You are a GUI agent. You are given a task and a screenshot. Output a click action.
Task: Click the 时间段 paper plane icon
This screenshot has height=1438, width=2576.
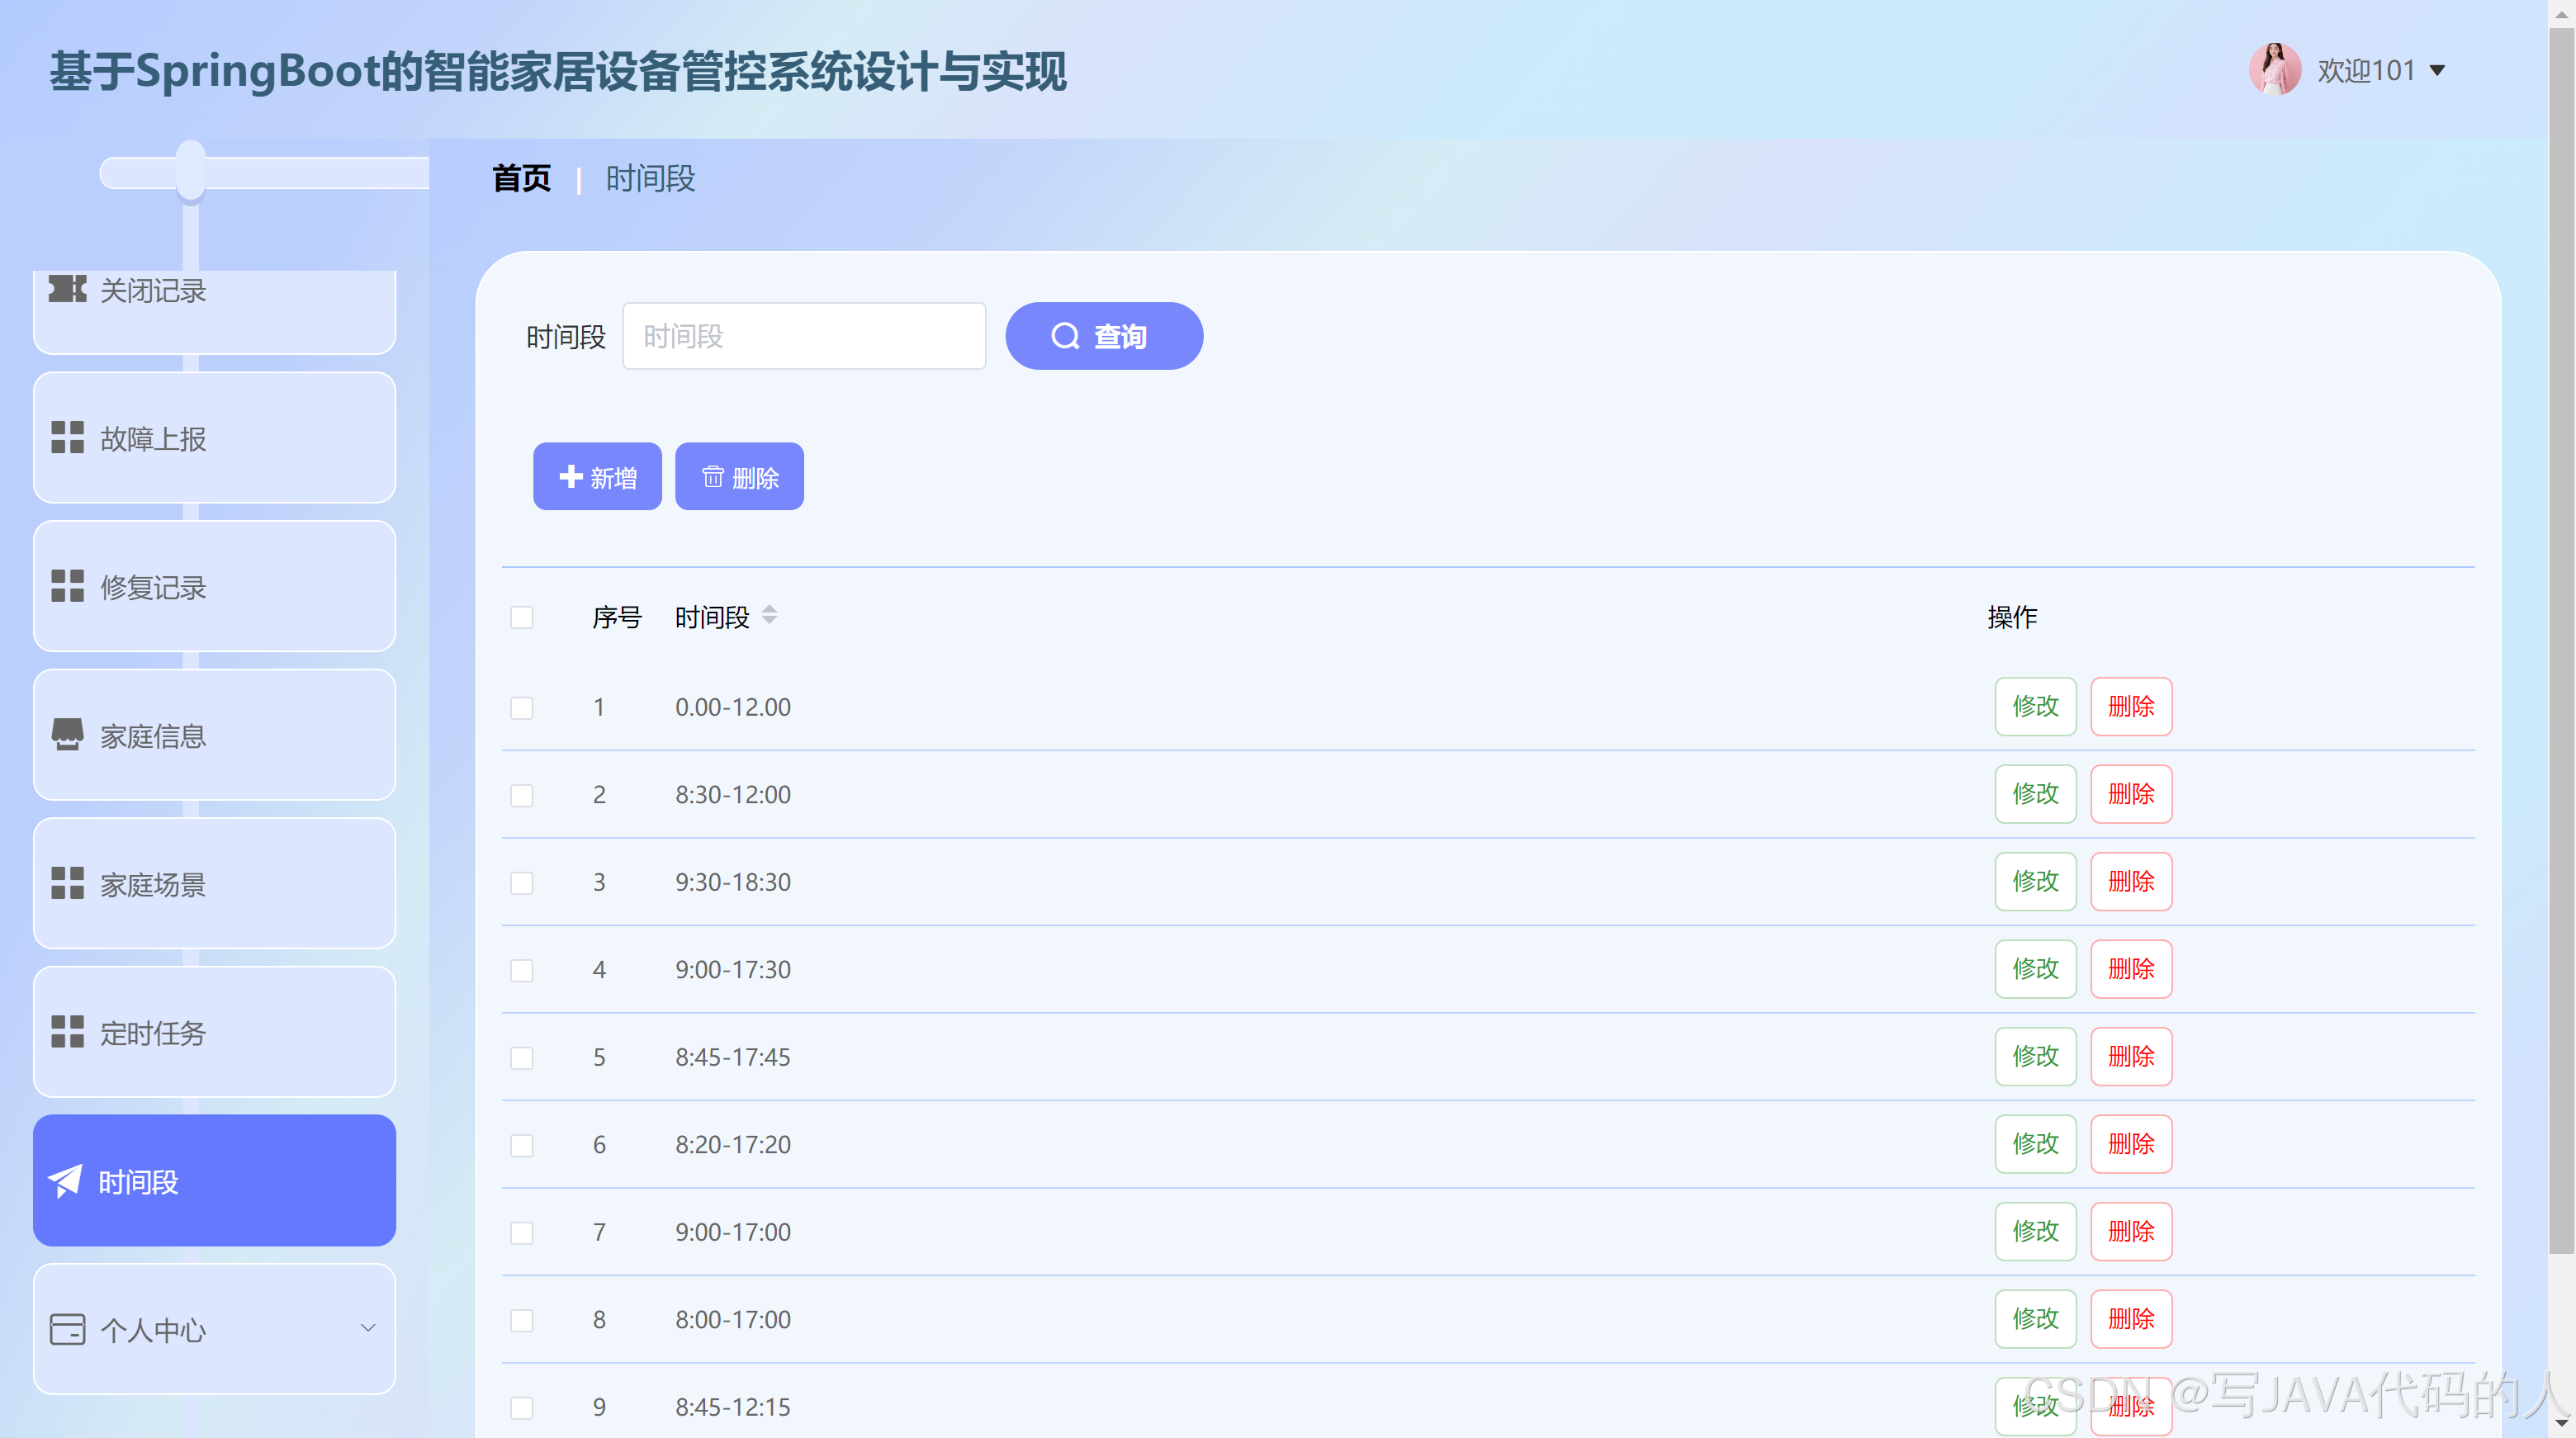tap(65, 1181)
